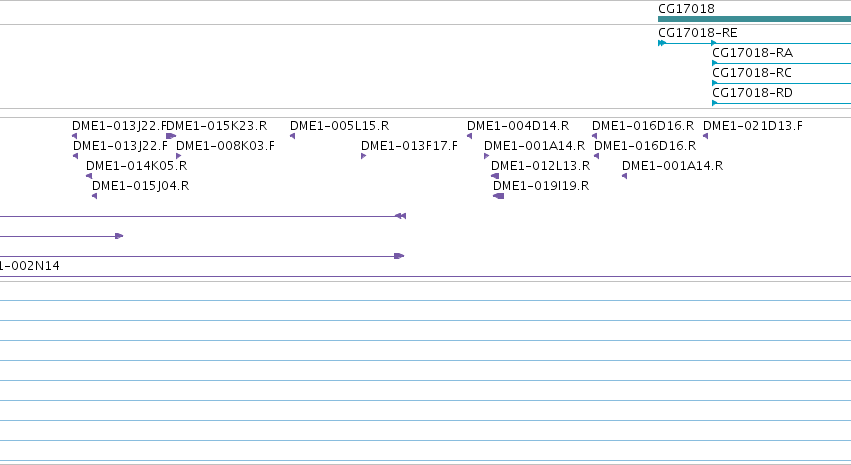Select BAC end label DME1-015K23.R
Viewport: 851px width, 465px height.
point(218,126)
